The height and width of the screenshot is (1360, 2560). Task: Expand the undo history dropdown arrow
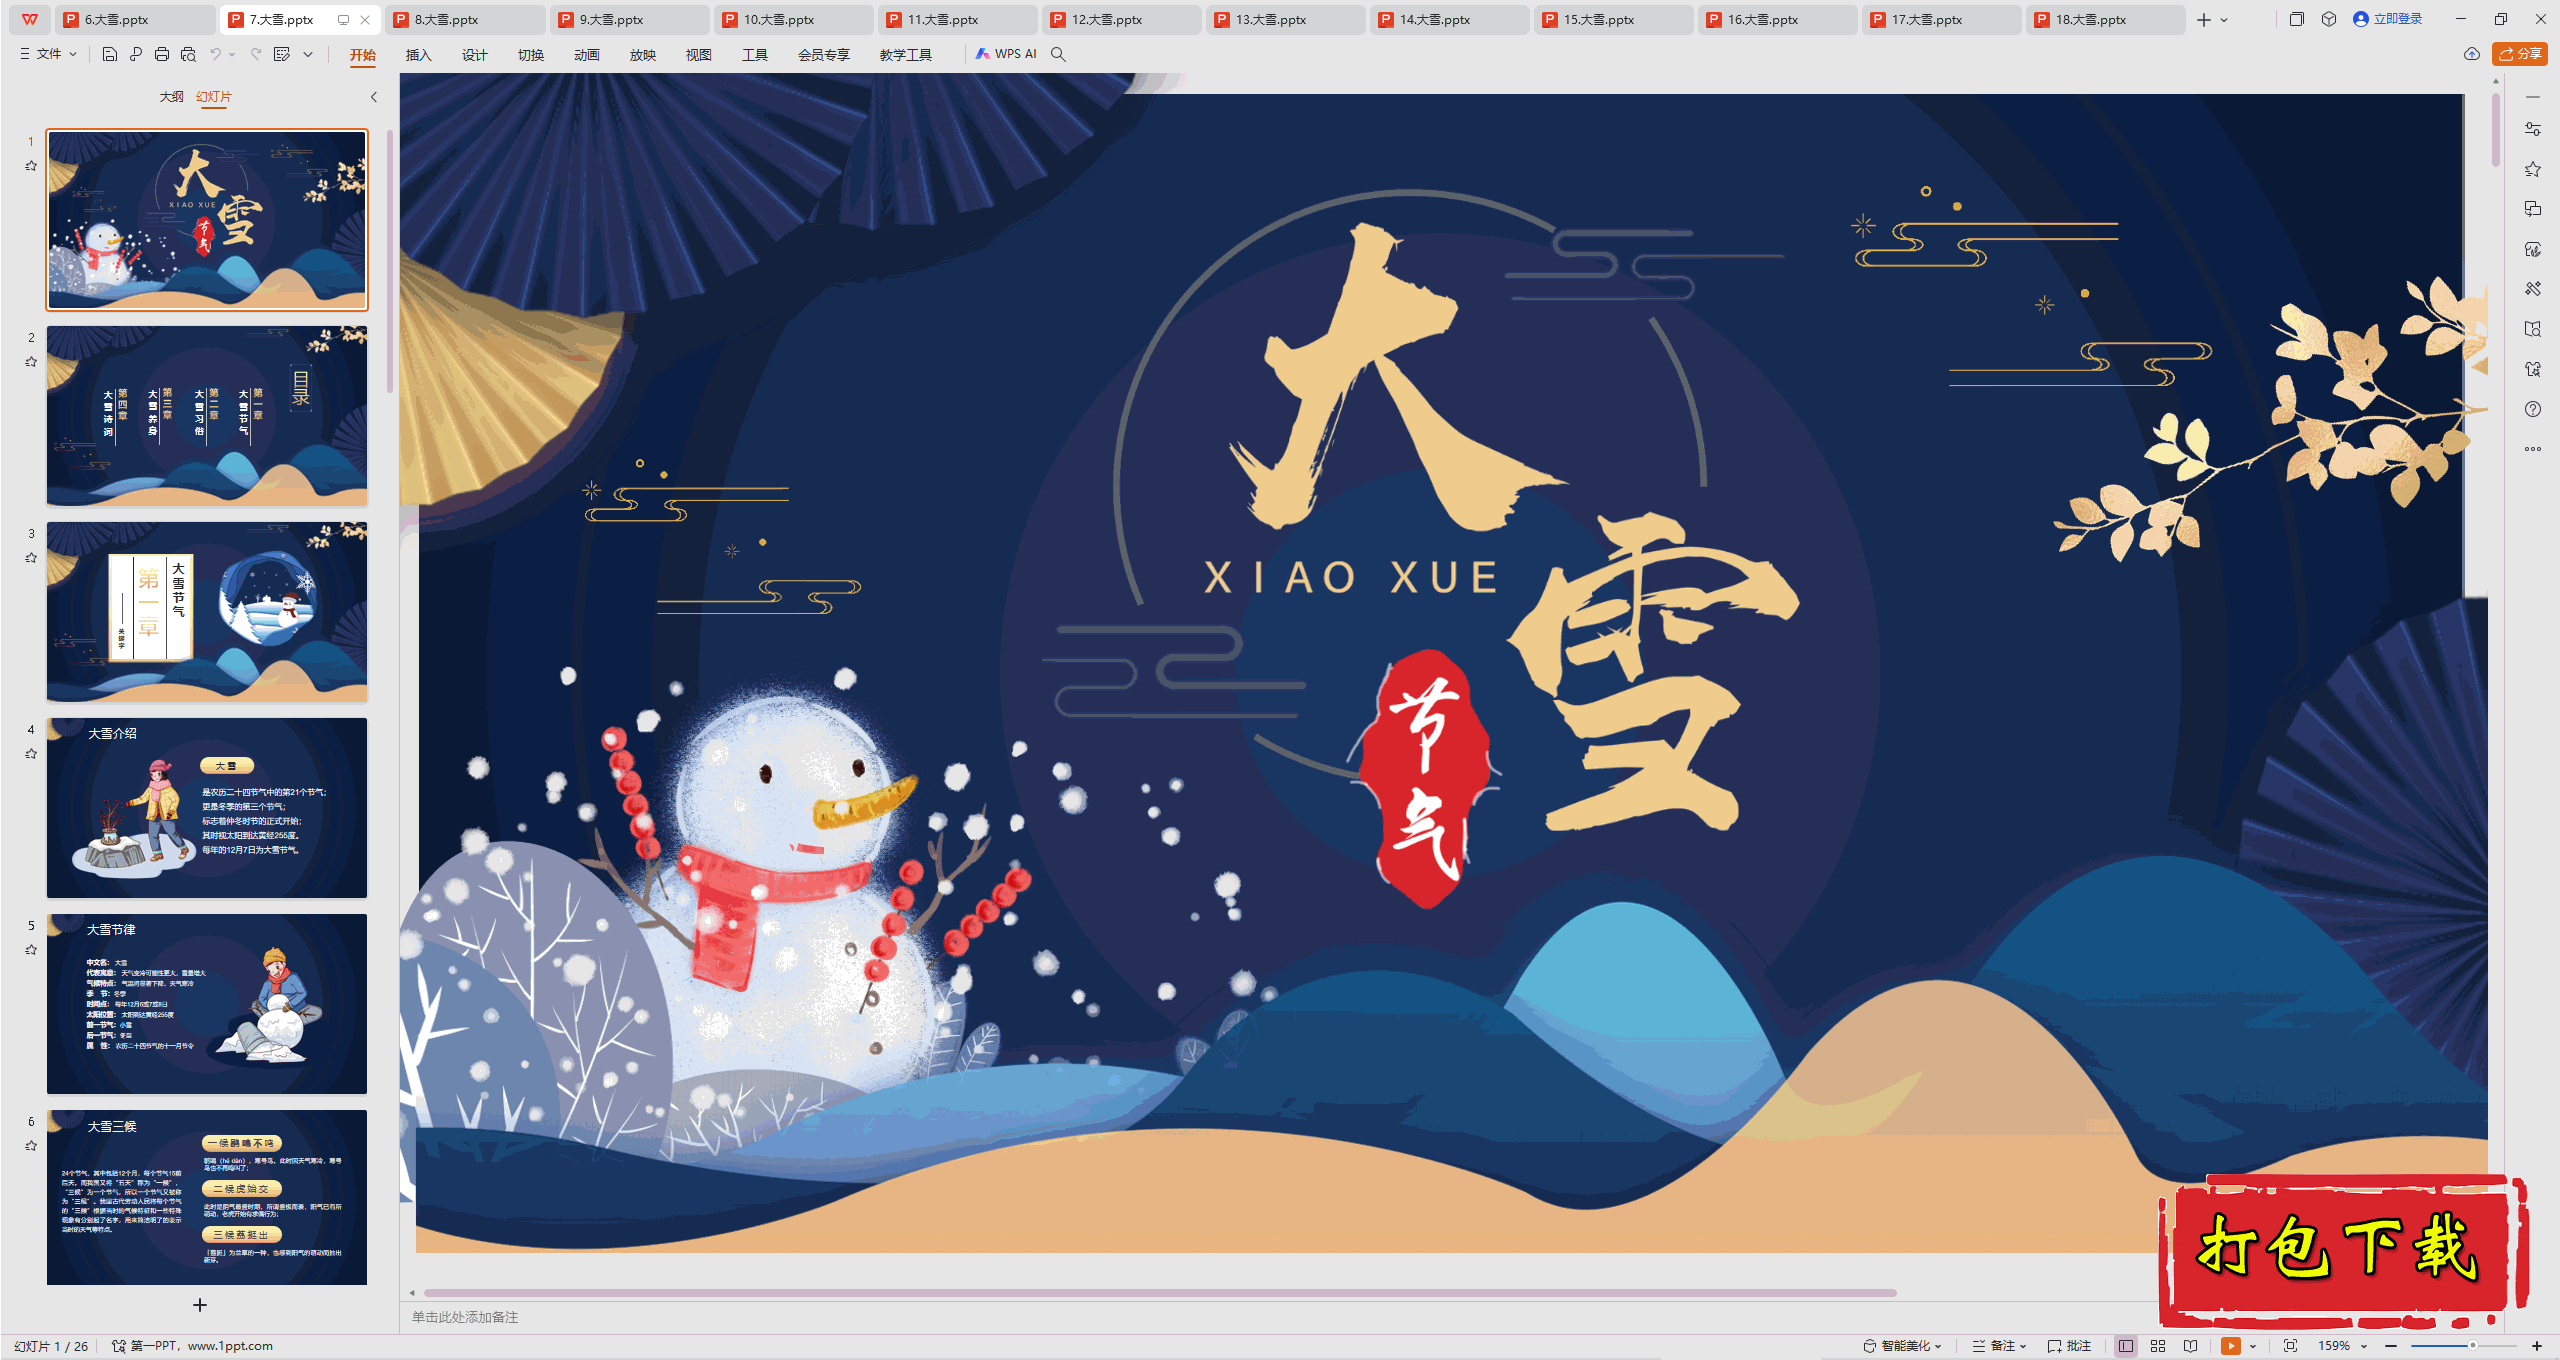coord(232,54)
